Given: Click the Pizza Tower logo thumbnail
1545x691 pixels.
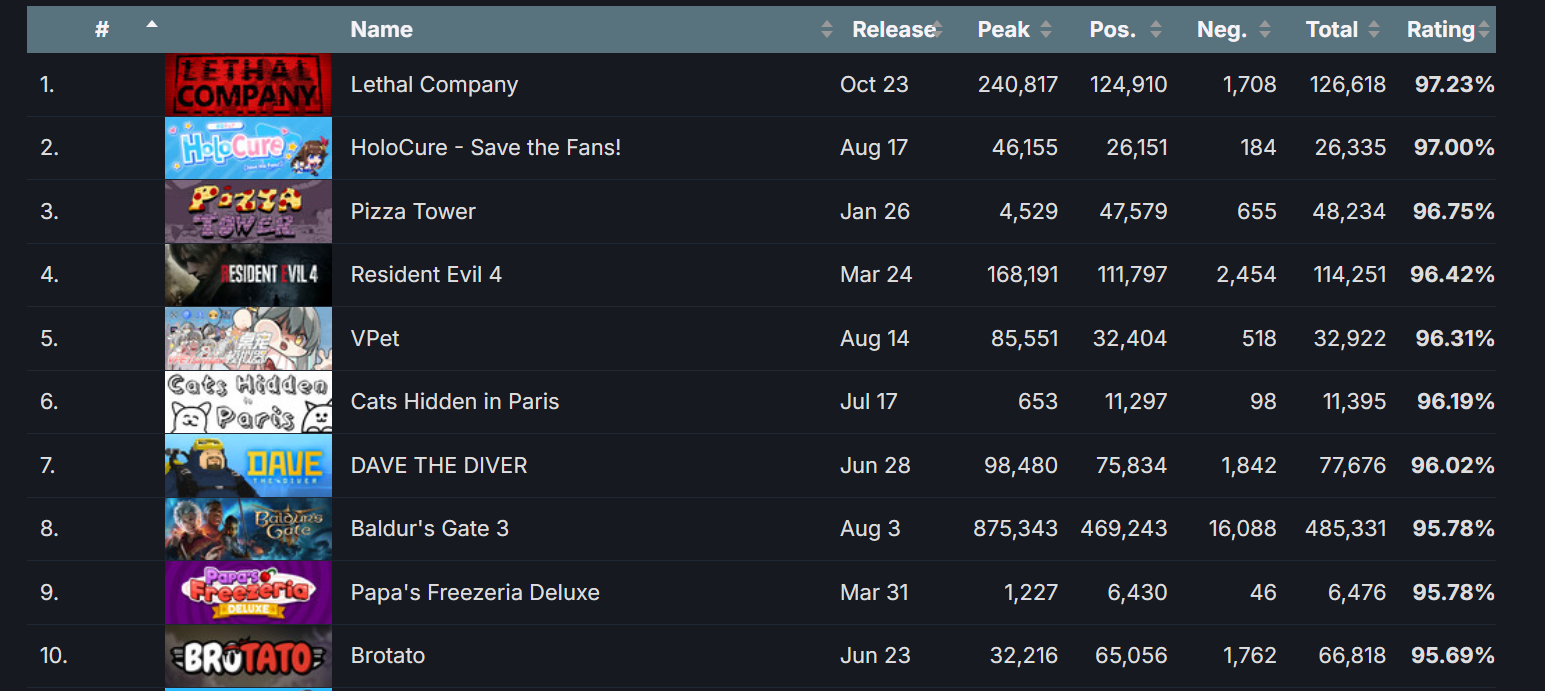Looking at the screenshot, I should [x=248, y=212].
